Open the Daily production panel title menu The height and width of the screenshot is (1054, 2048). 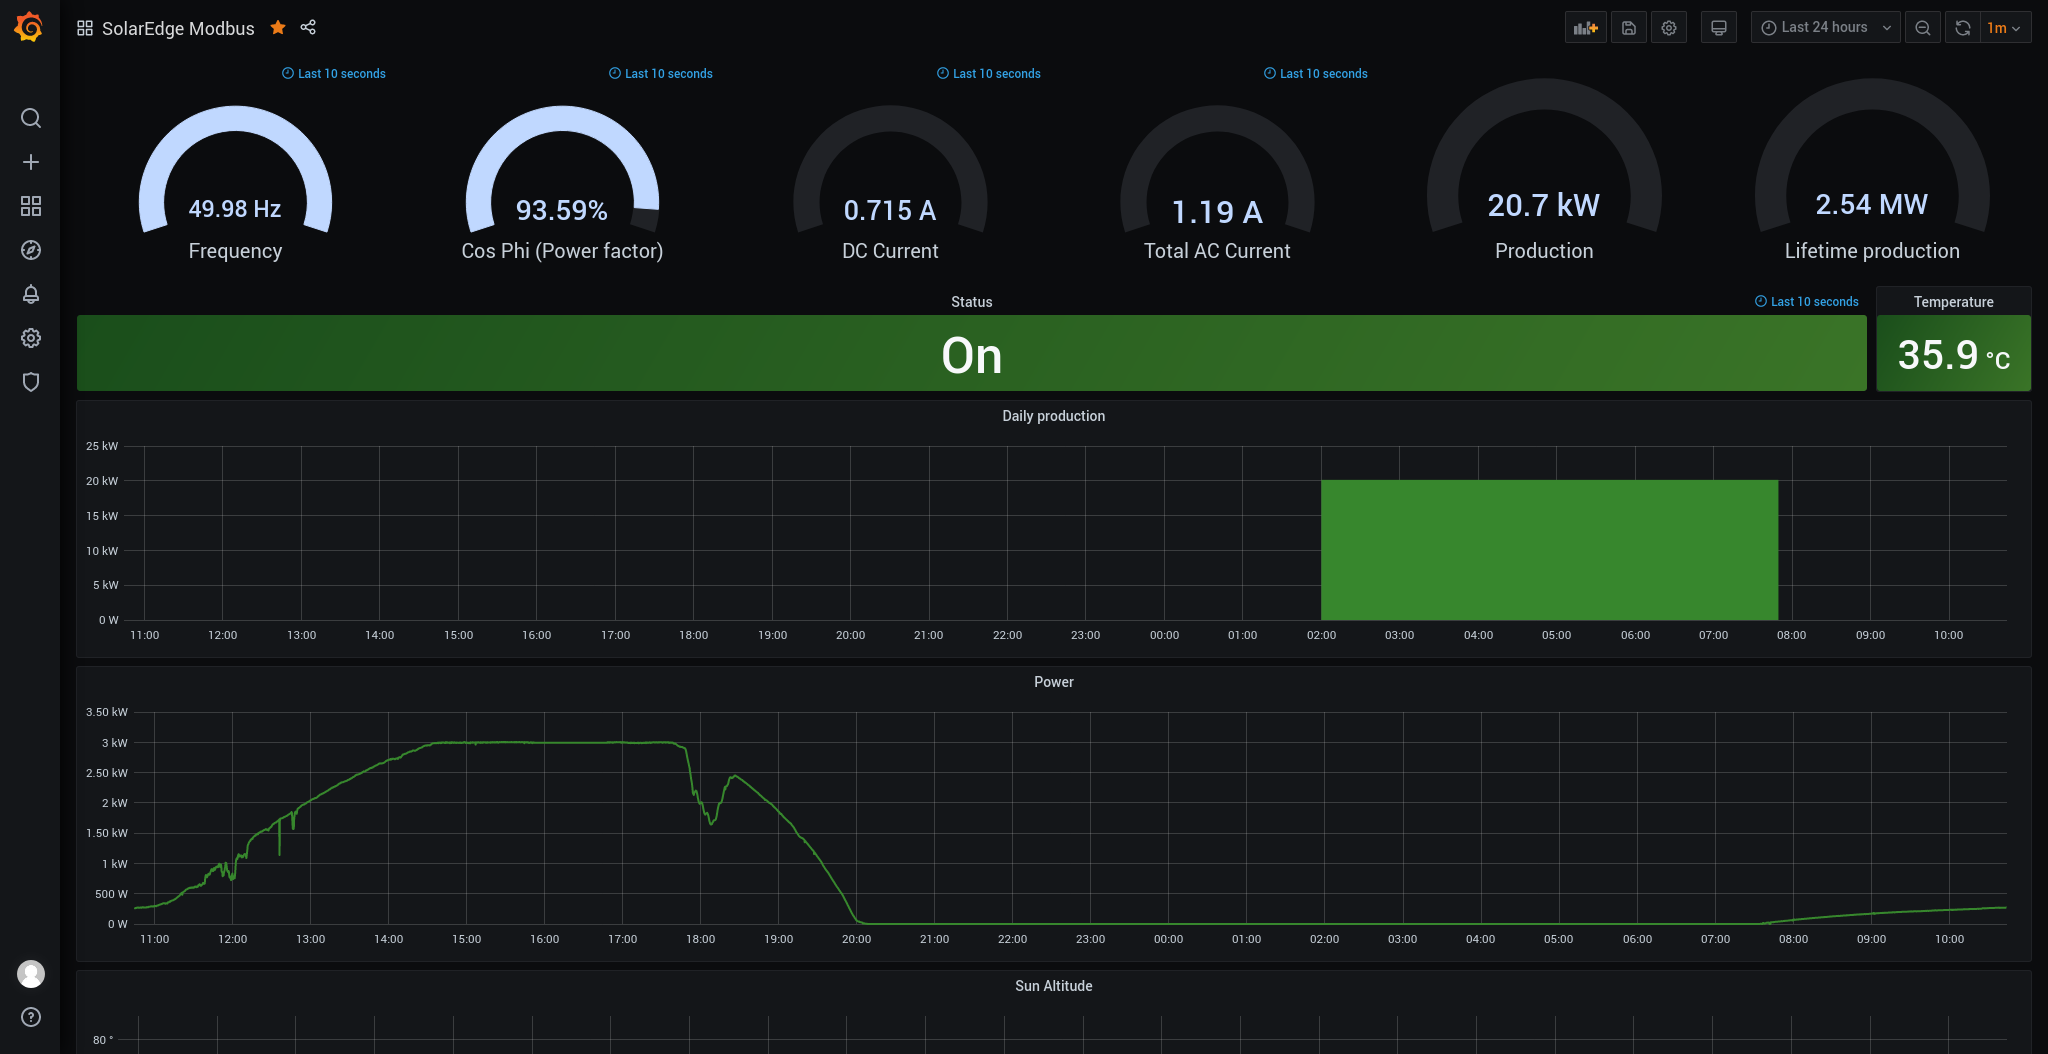(1053, 416)
